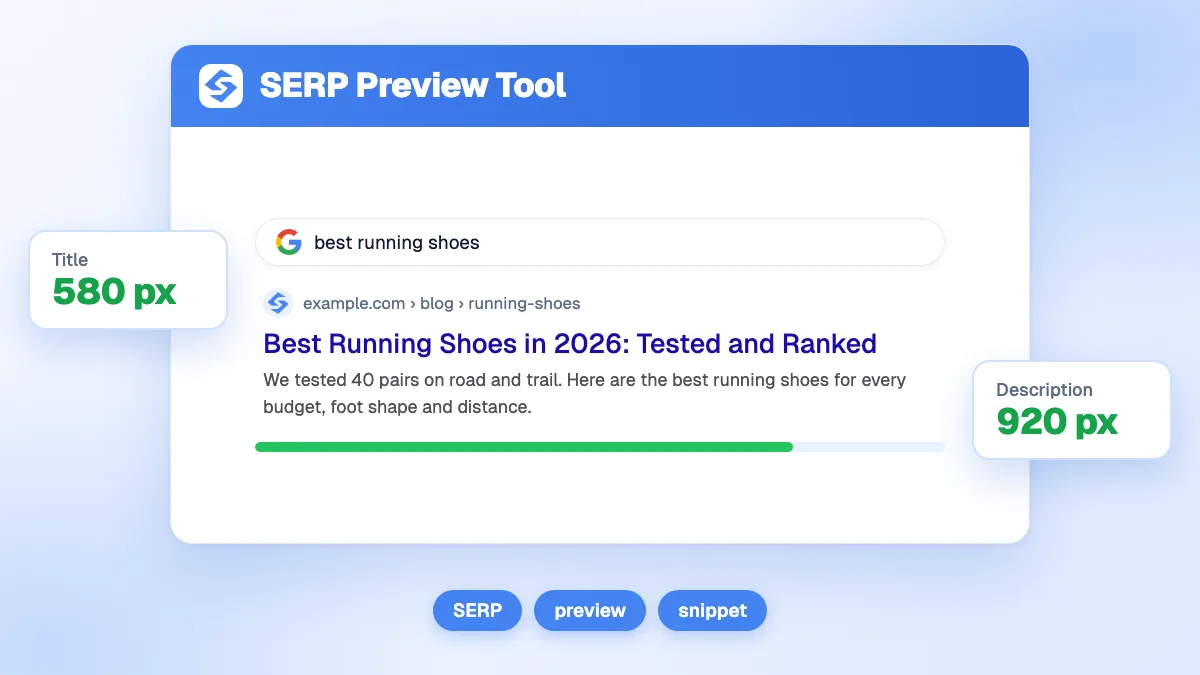Select the snippet tag pill

[x=712, y=610]
